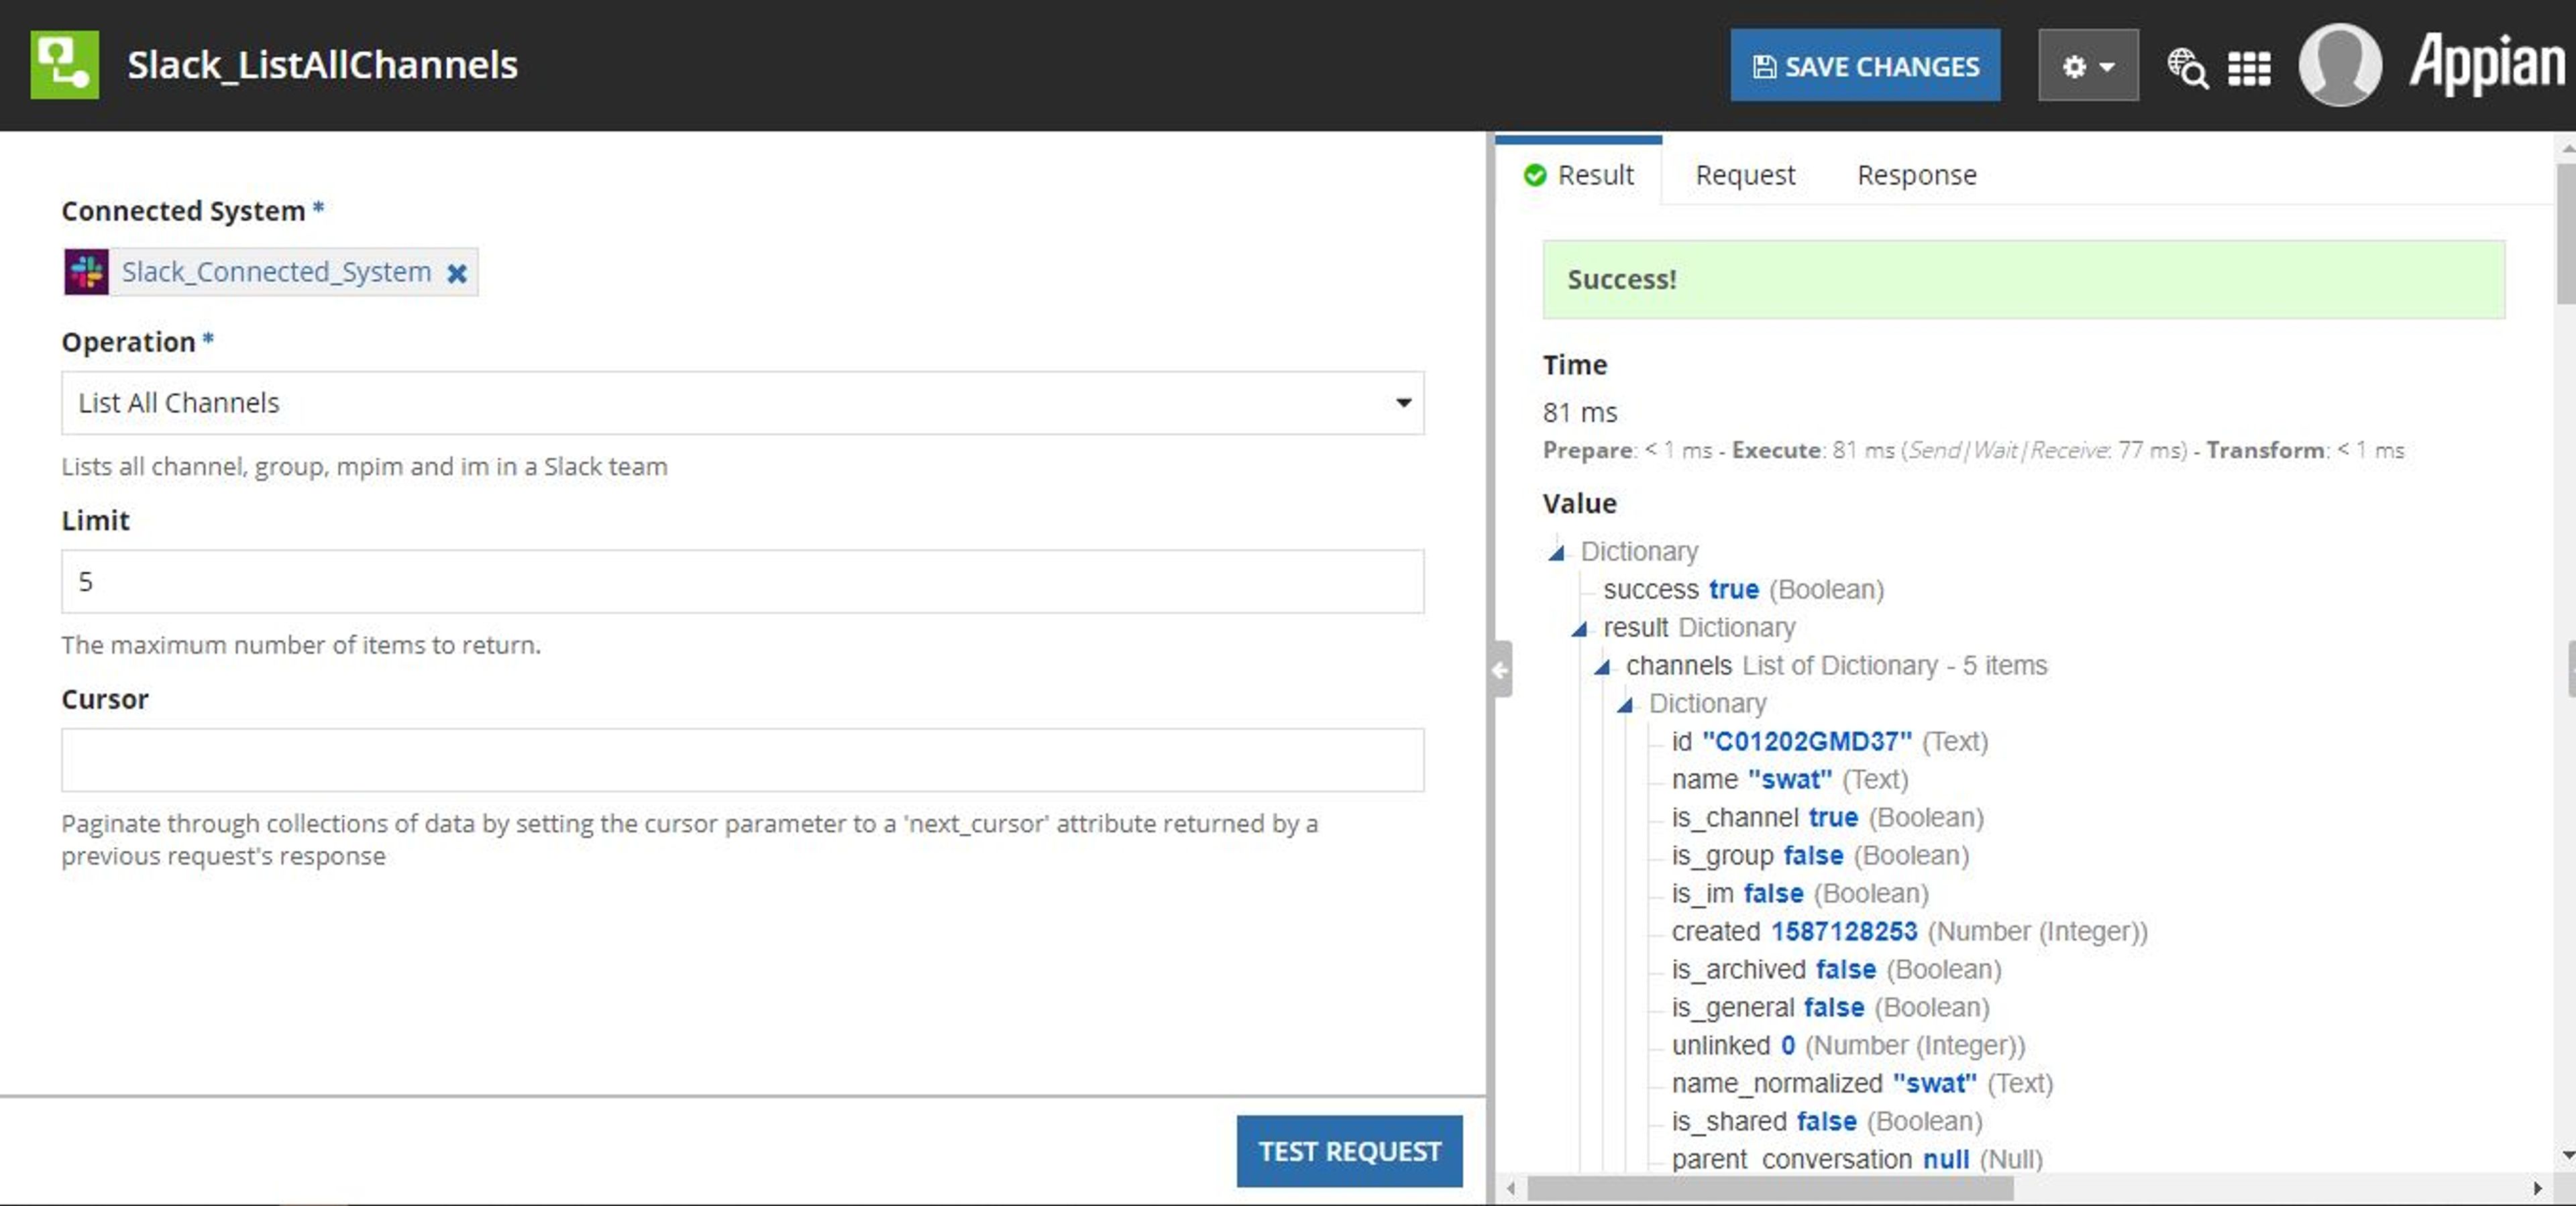Open the settings gear menu
Image resolution: width=2576 pixels, height=1206 pixels.
click(x=2088, y=66)
